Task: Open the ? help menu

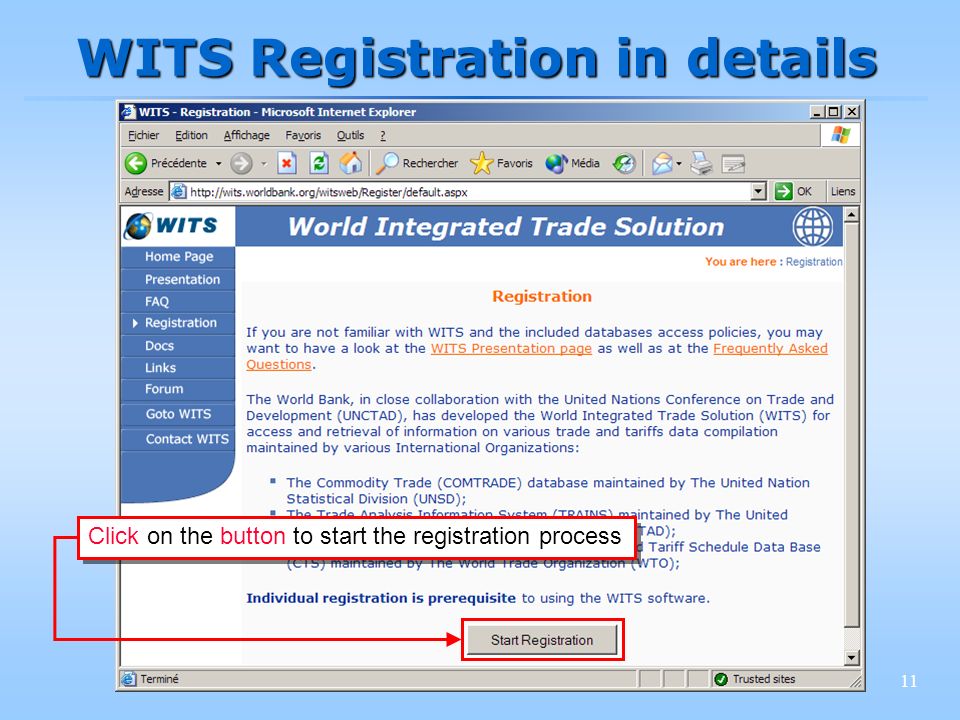Action: click(x=383, y=135)
